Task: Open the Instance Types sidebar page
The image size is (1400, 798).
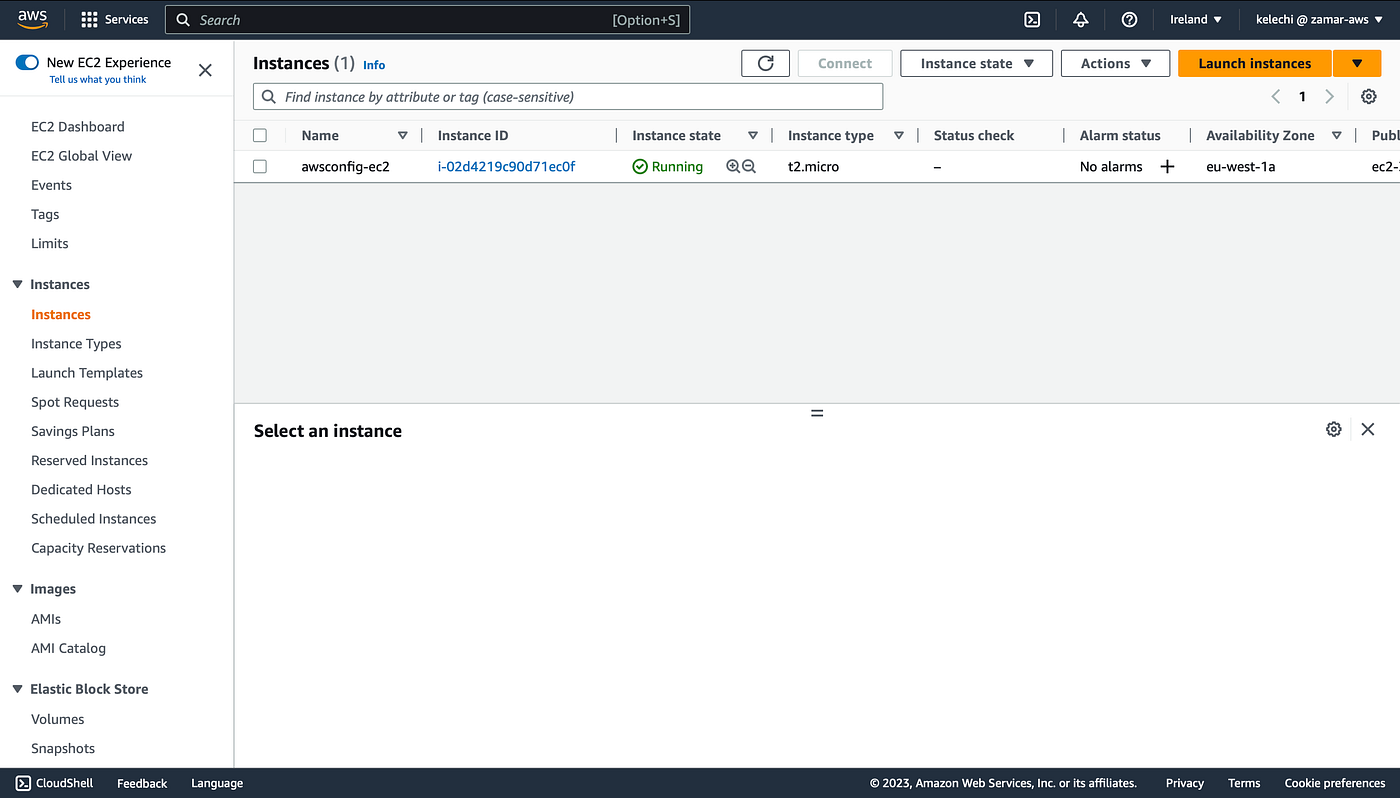Action: (76, 343)
